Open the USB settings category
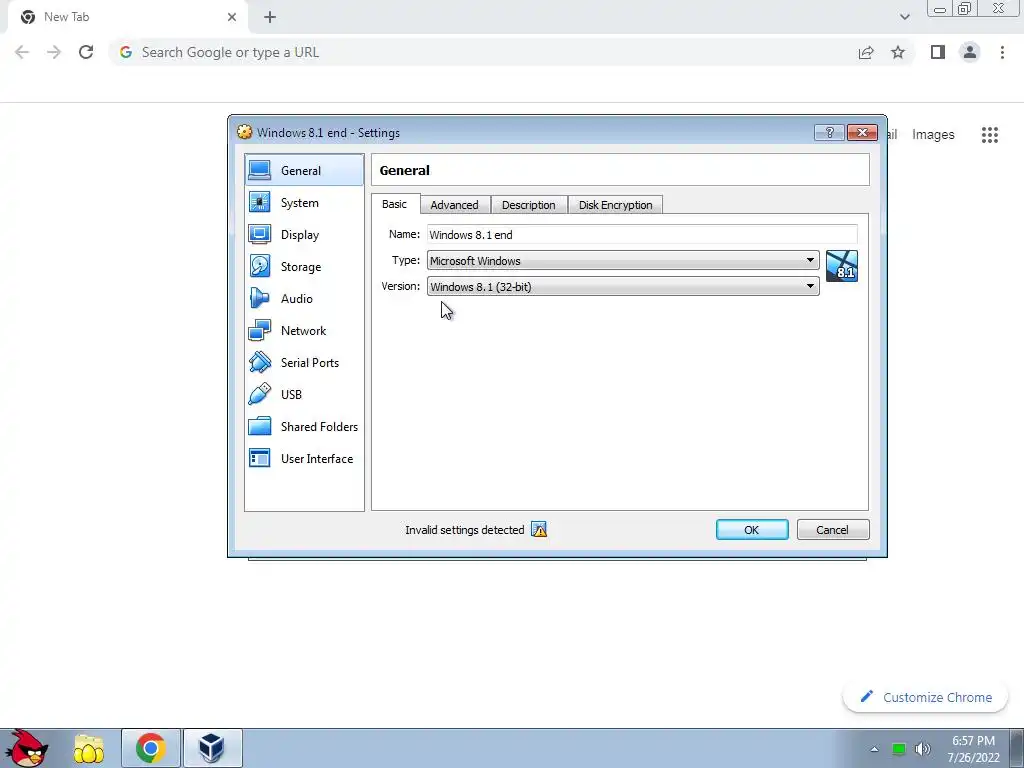Viewport: 1024px width, 768px height. tap(304, 394)
